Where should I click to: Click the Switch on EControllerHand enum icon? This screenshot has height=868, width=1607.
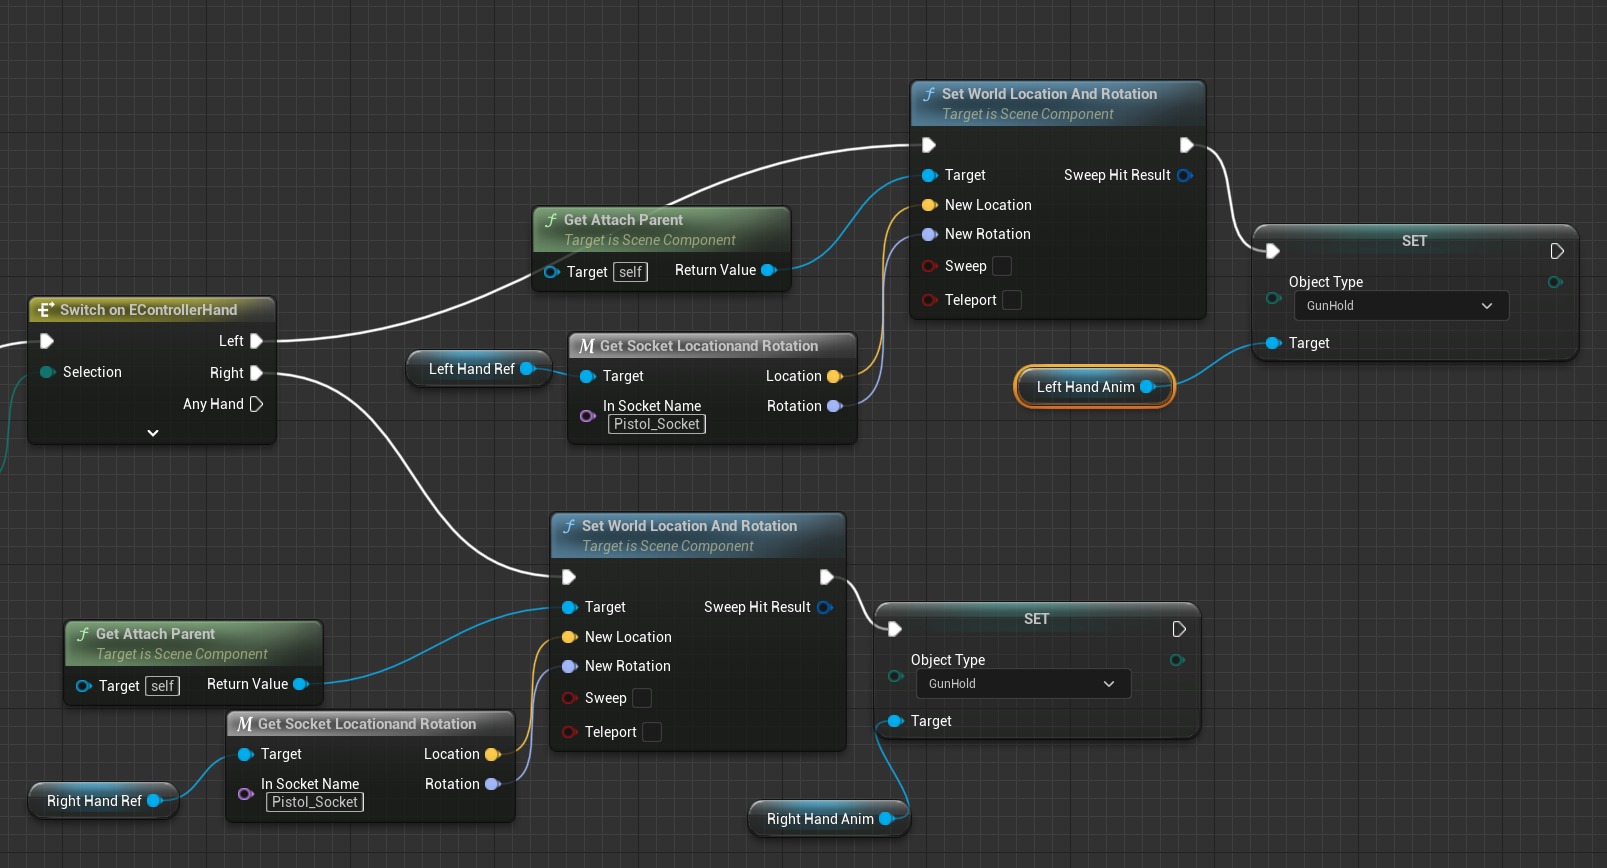pos(45,310)
